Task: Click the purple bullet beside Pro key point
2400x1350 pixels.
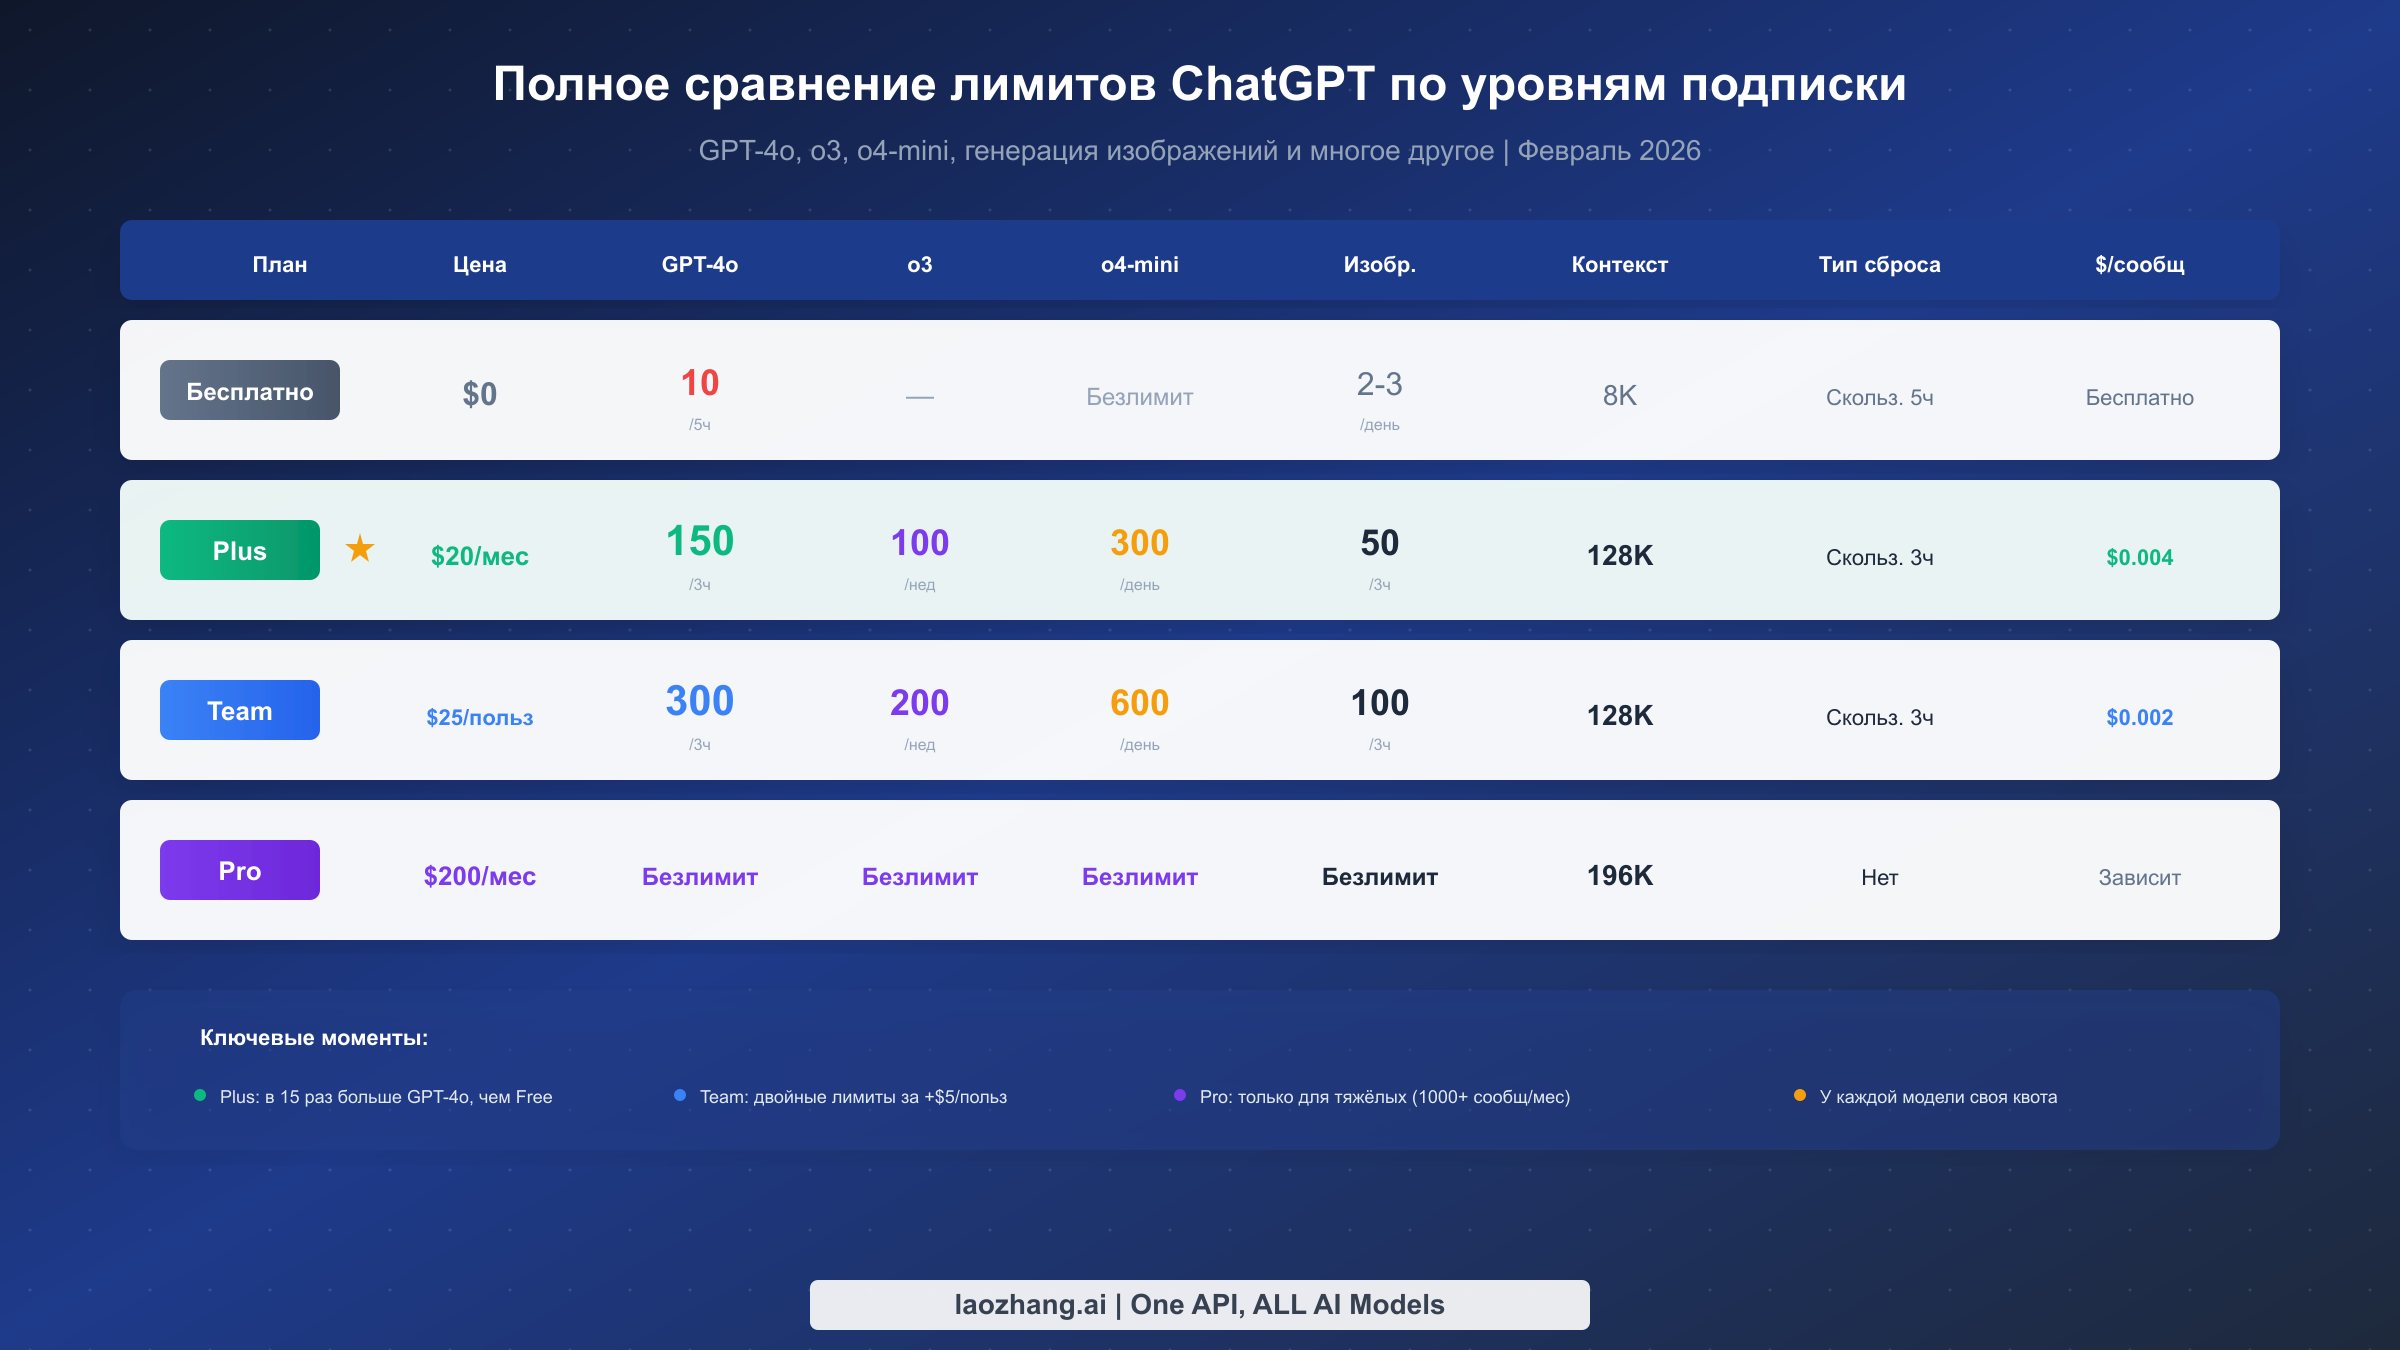Action: click(1178, 1096)
